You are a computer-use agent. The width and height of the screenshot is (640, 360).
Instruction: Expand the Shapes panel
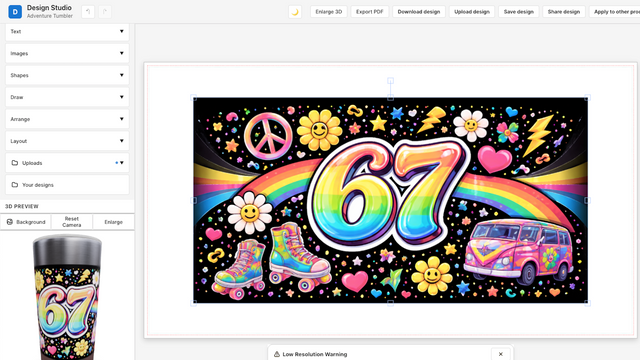click(67, 75)
